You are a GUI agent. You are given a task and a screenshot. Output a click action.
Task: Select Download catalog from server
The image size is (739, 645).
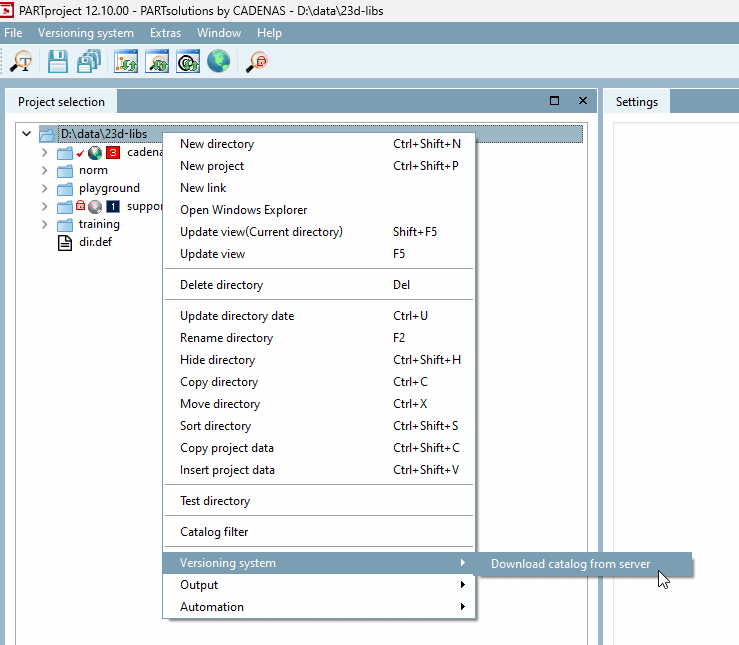click(x=570, y=564)
